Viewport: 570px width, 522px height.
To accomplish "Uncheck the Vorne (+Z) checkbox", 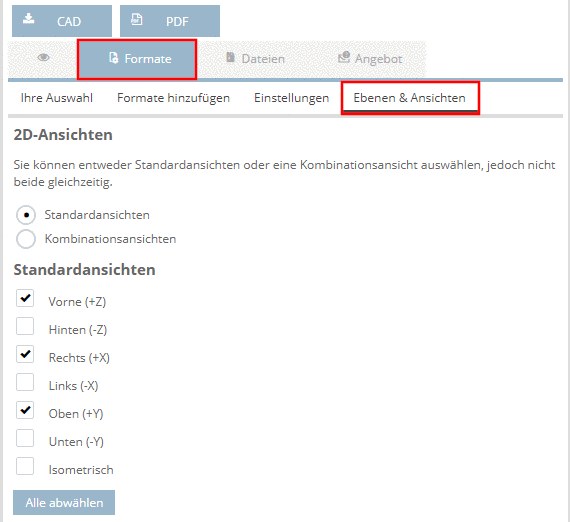I will pos(25,298).
